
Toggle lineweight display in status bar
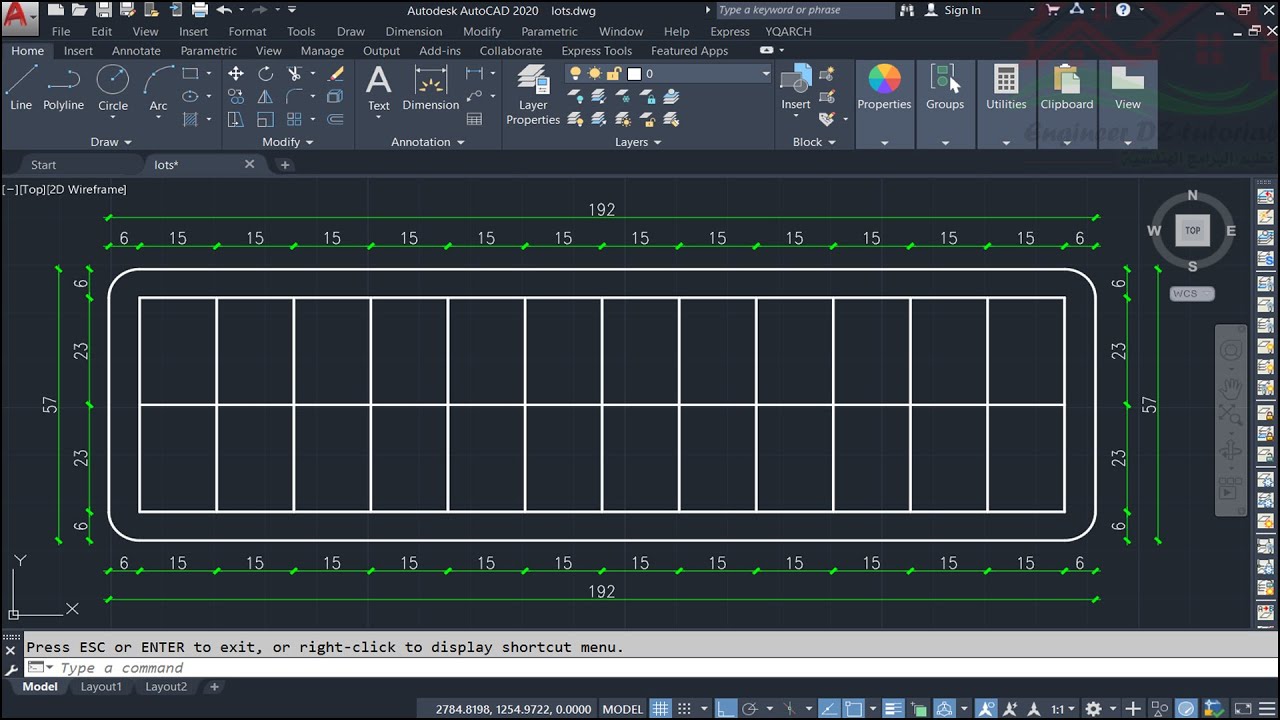coord(894,709)
